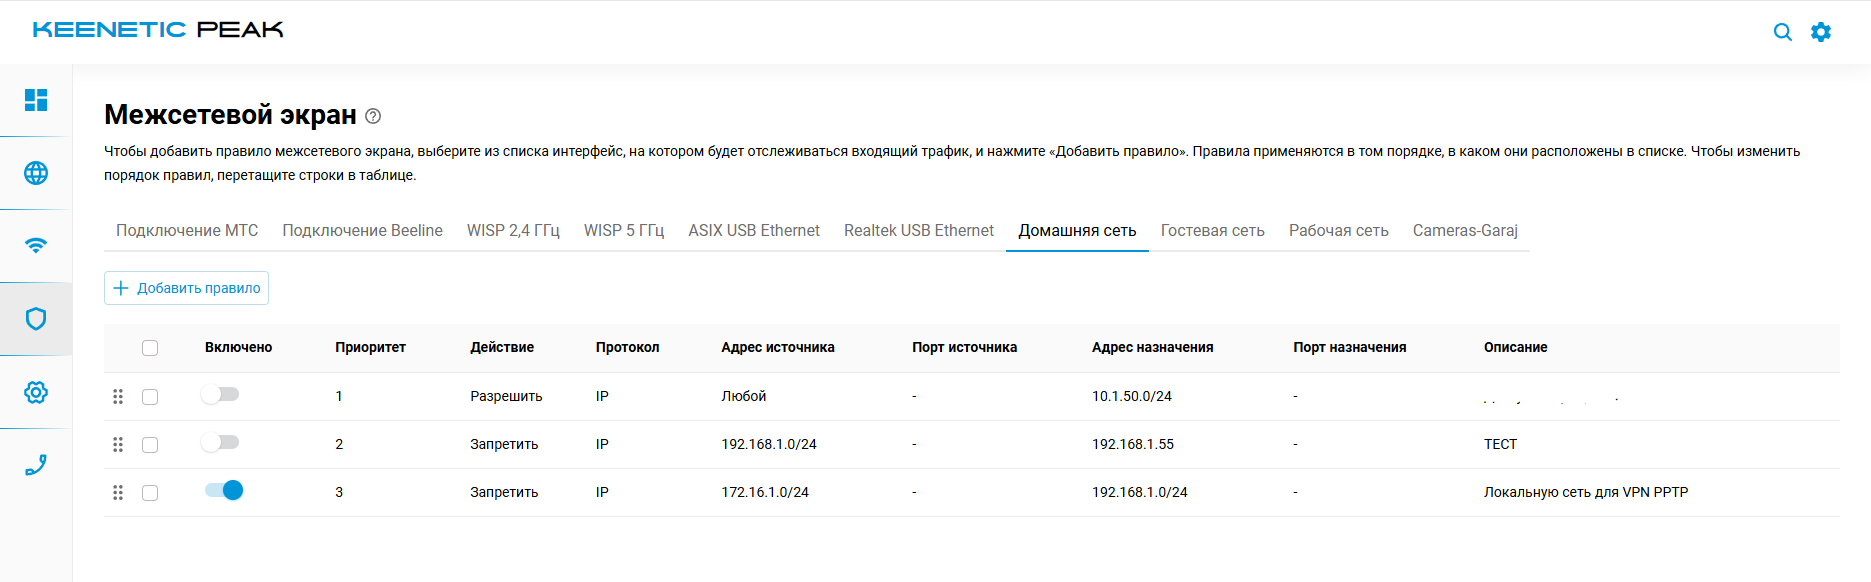Click Добавить правило button
The height and width of the screenshot is (582, 1871).
click(187, 288)
